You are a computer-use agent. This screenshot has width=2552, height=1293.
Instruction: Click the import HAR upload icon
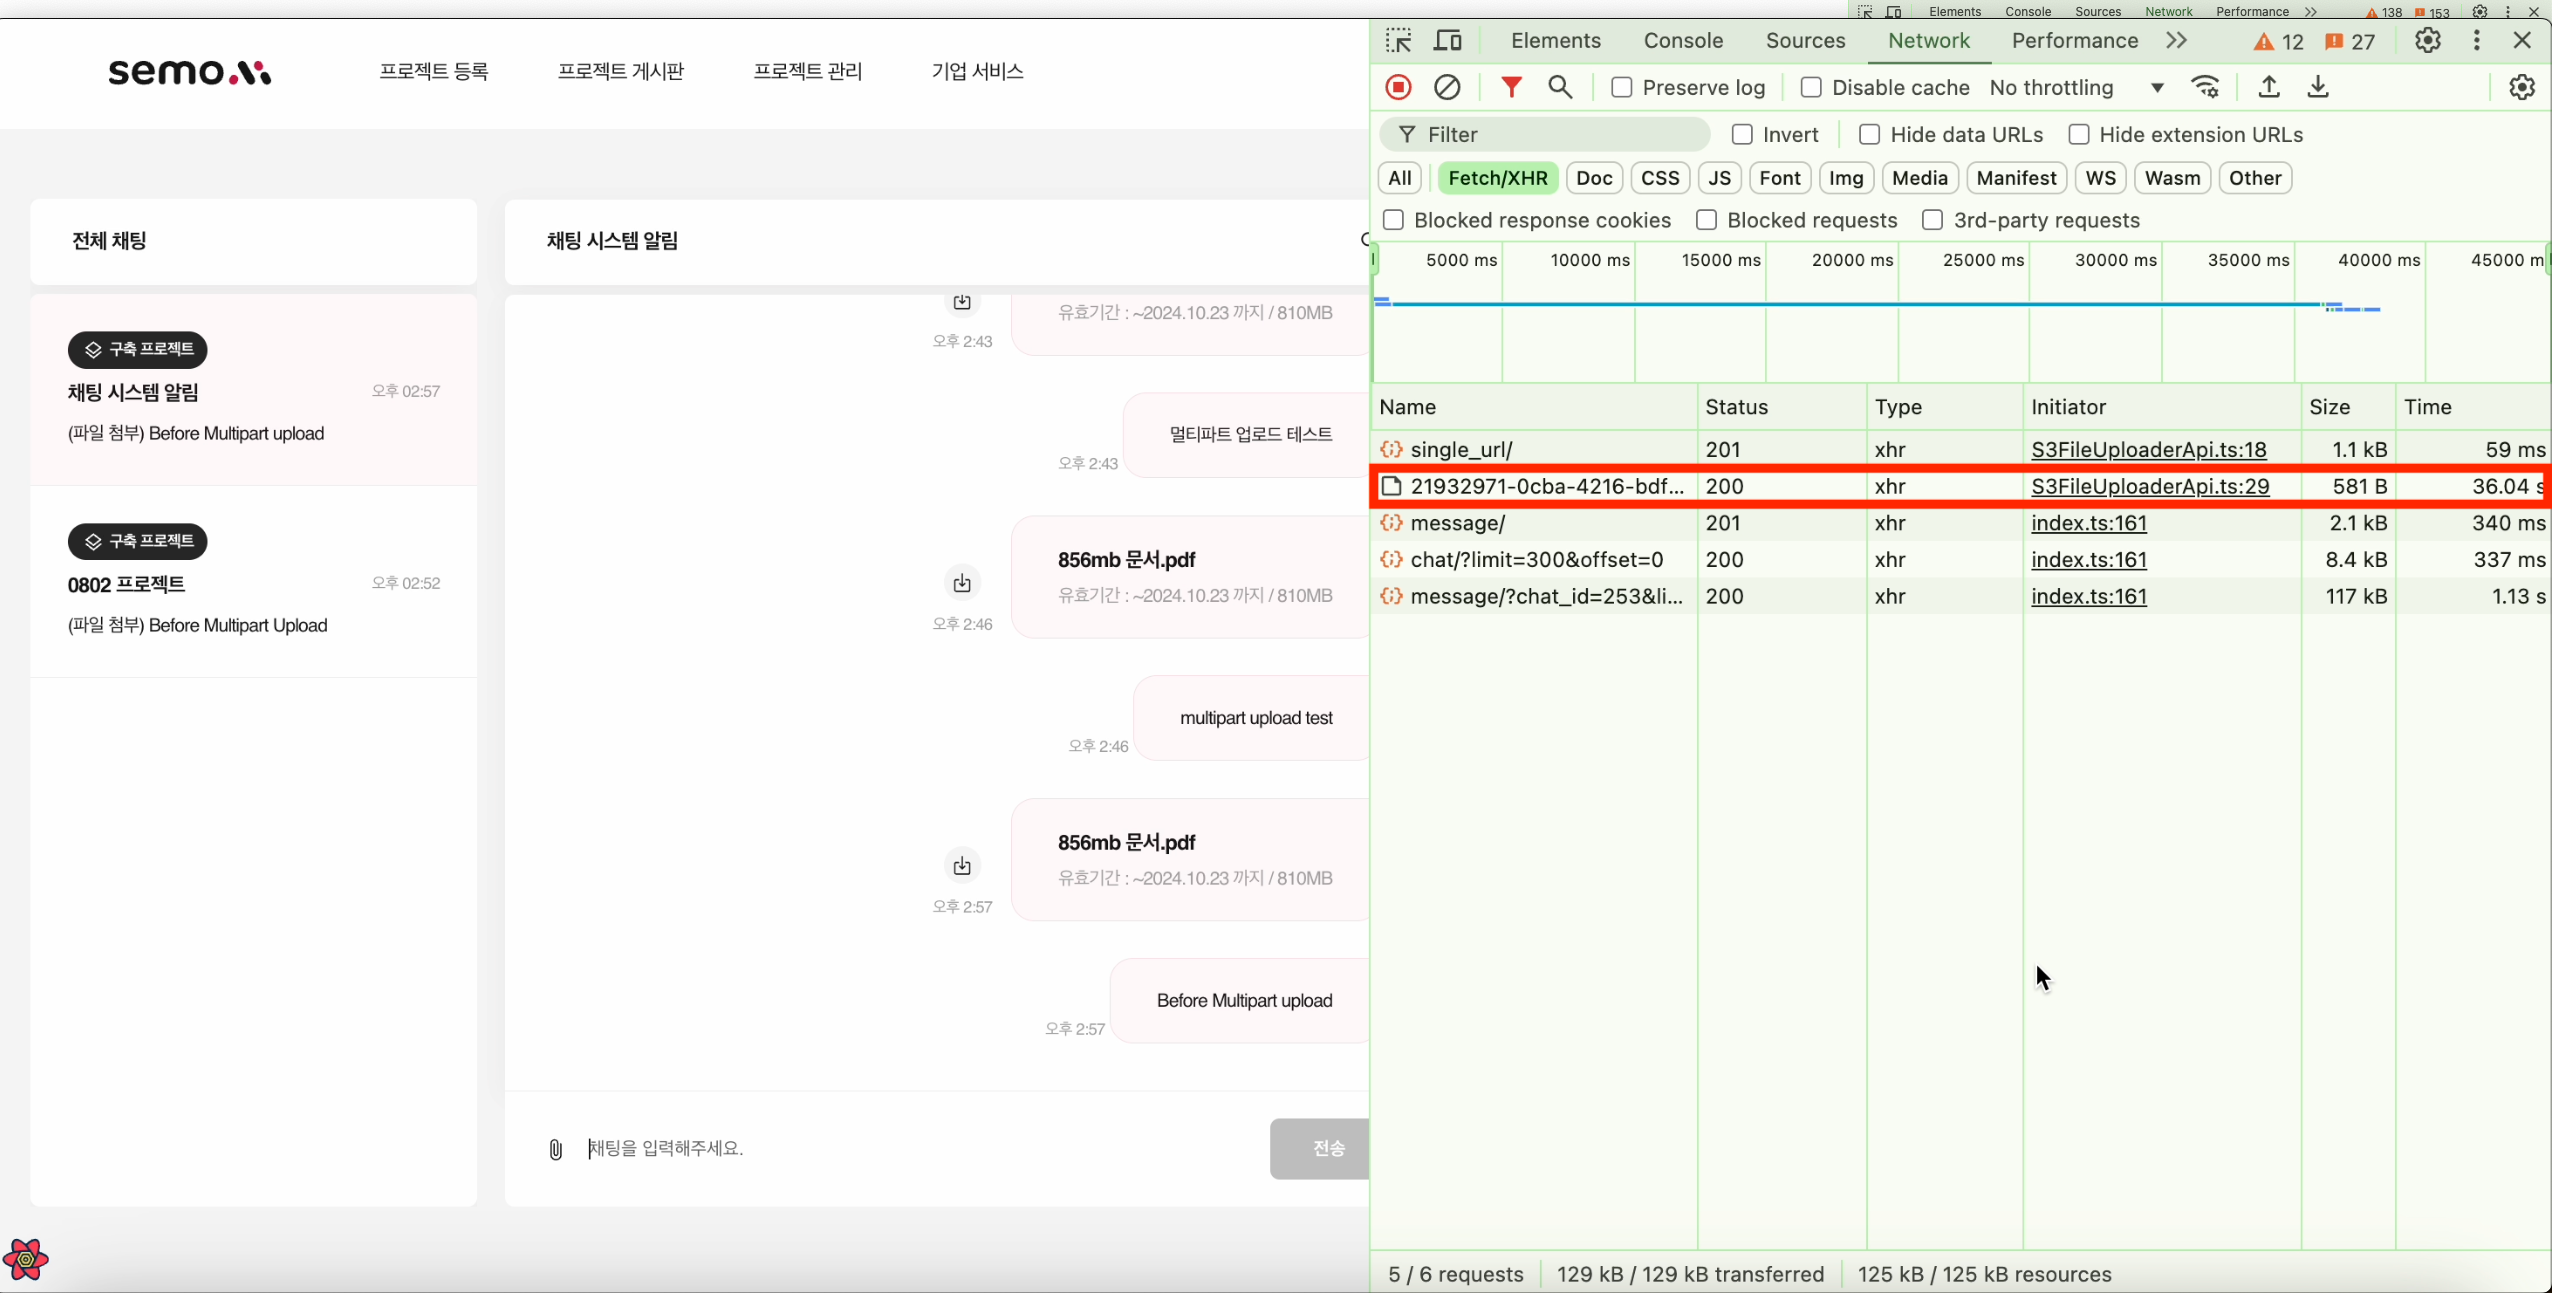coord(2269,88)
